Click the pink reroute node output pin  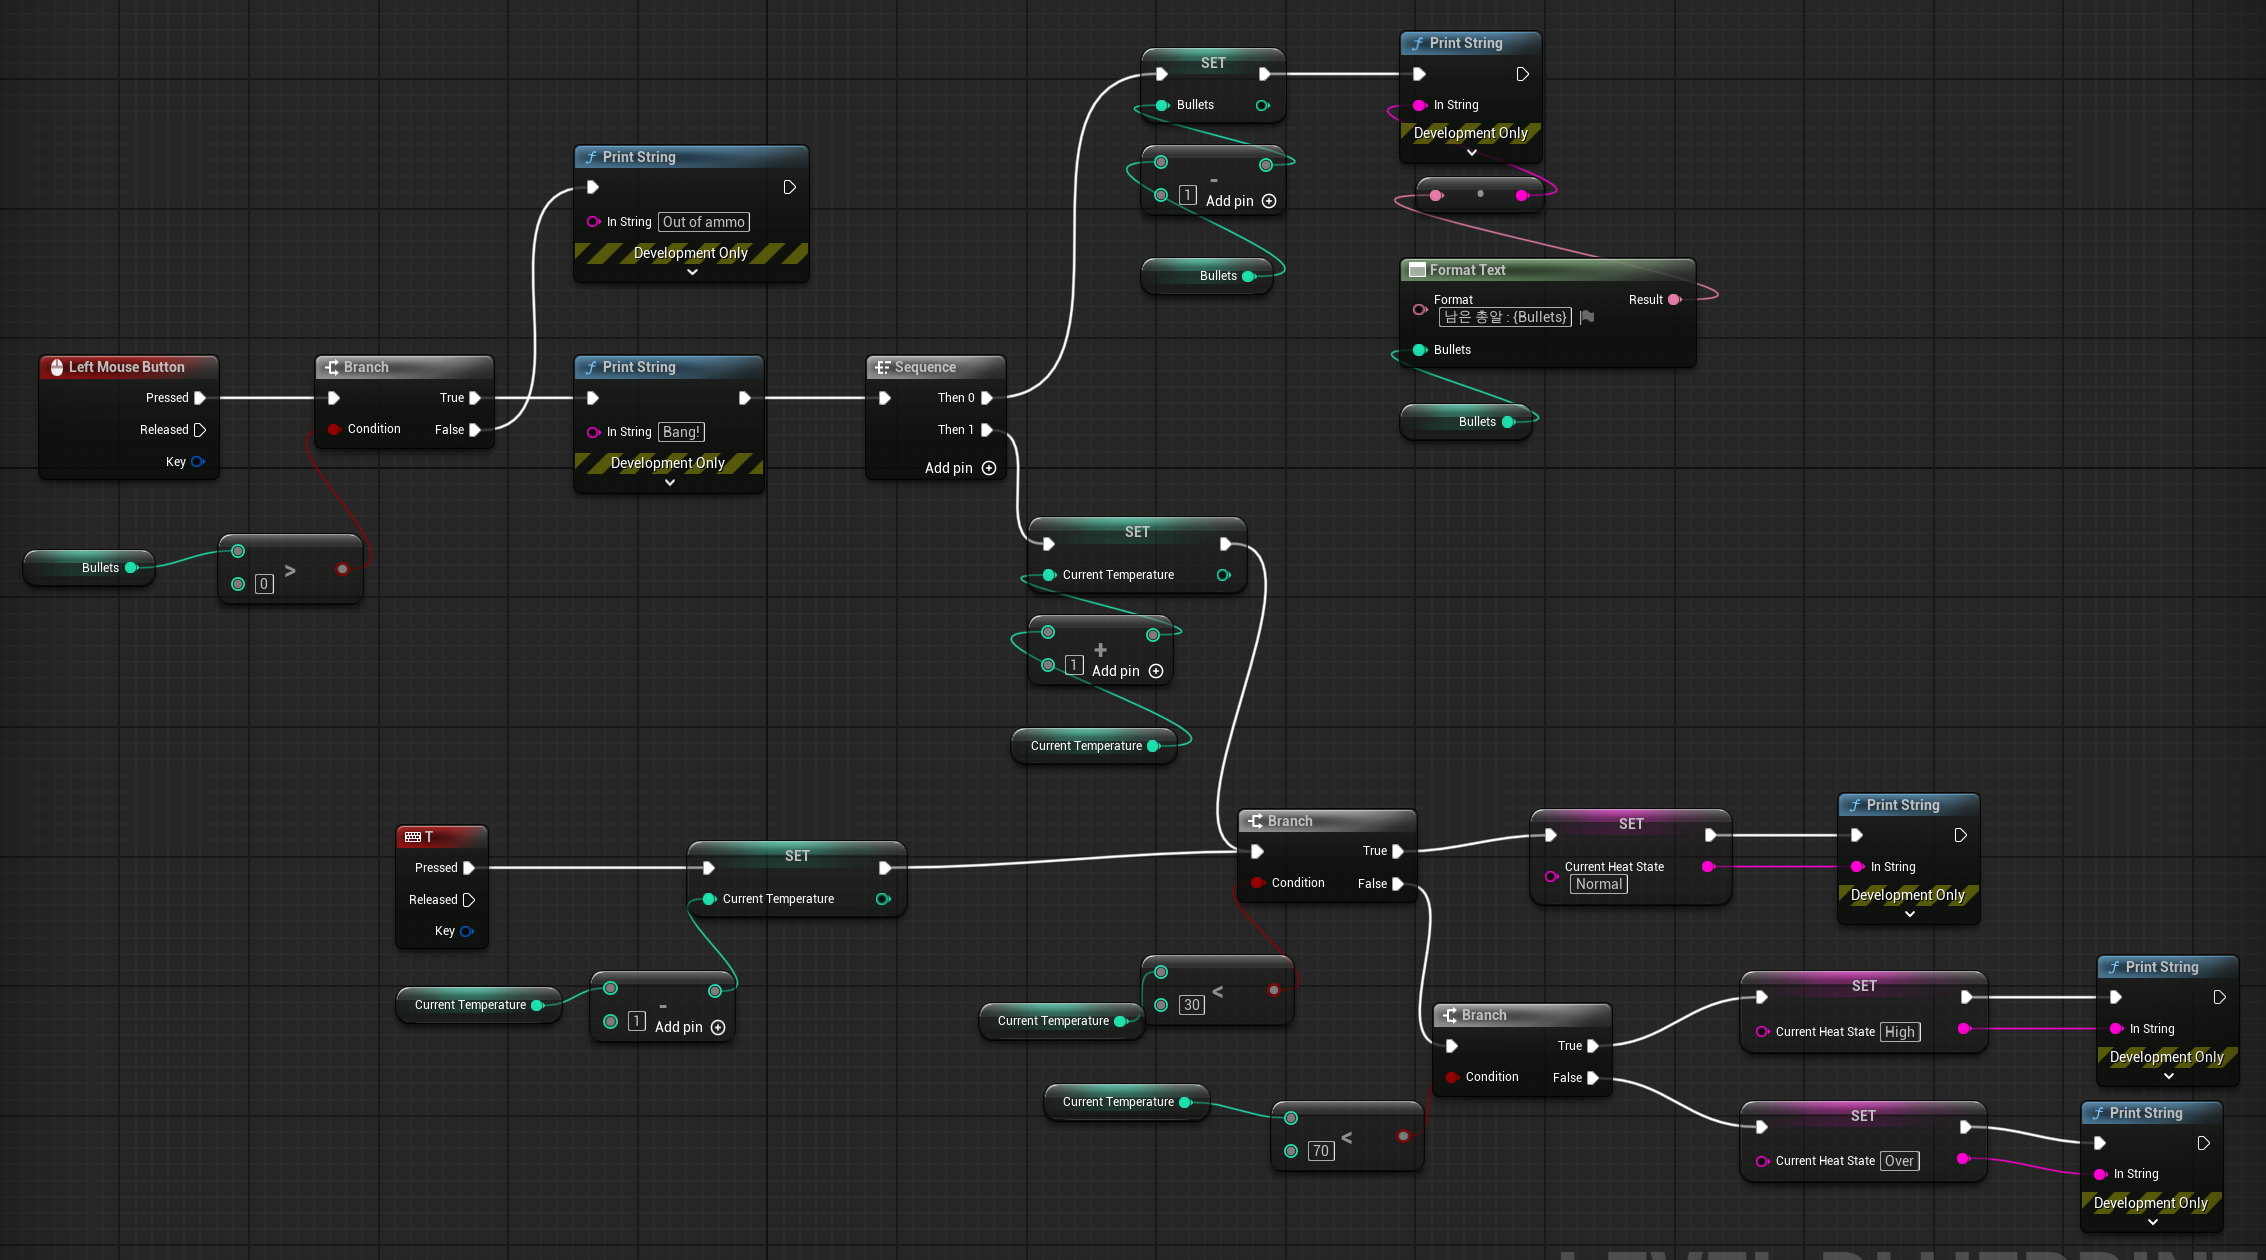click(x=1522, y=195)
